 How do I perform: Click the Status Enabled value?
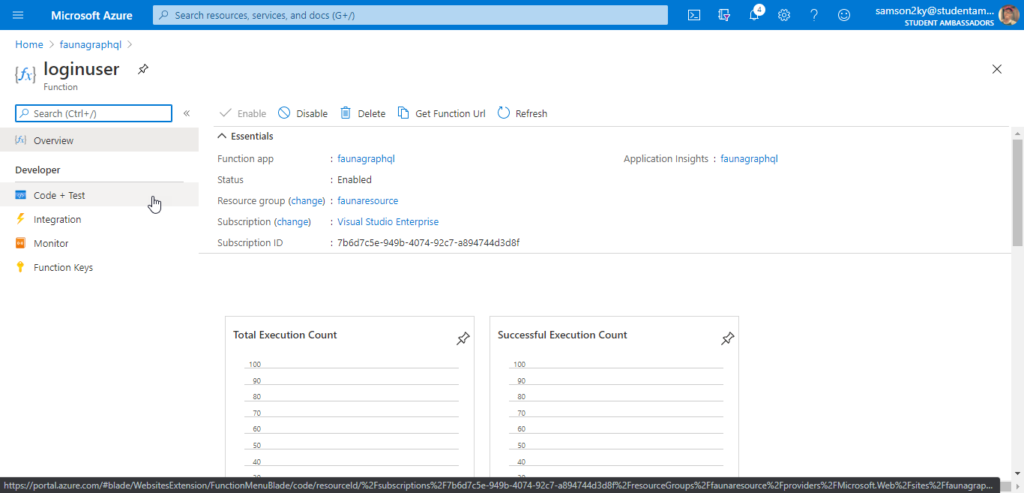pos(355,180)
